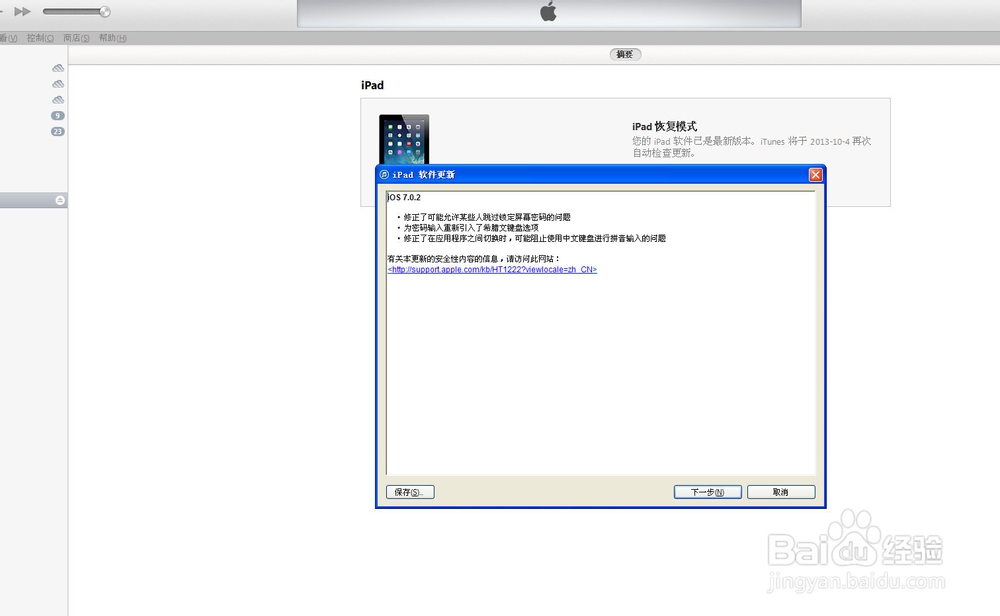The width and height of the screenshot is (1000, 616).
Task: Click the line 为密码输入重新引入了希腊文键盘选项
Action: [471, 228]
